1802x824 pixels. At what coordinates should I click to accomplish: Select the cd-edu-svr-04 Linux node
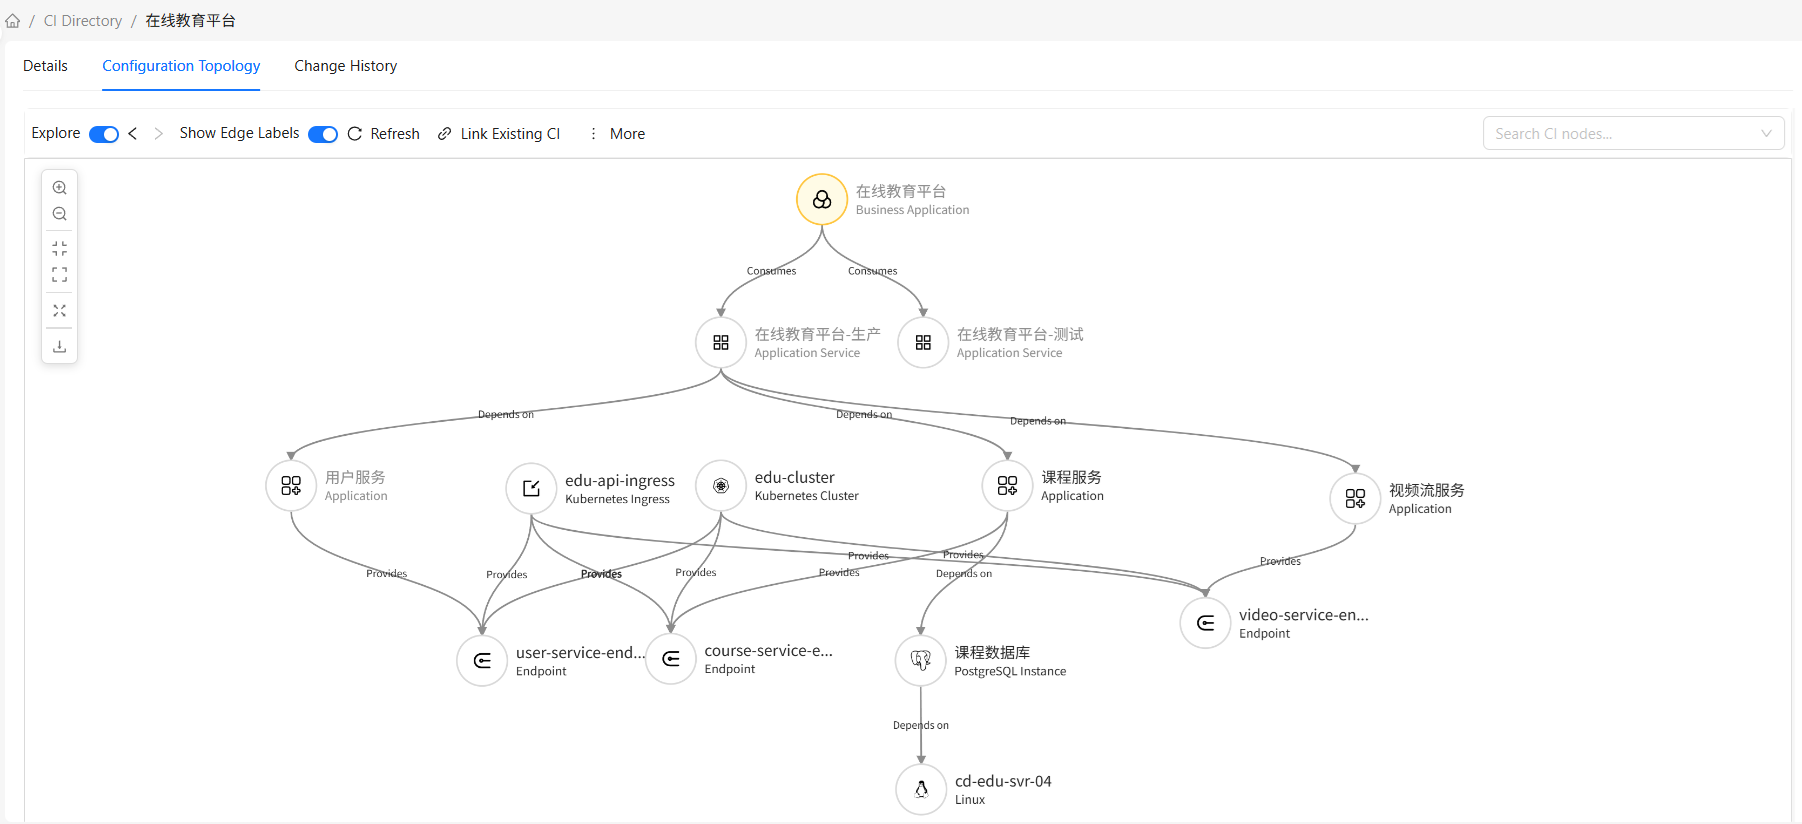[x=921, y=790]
